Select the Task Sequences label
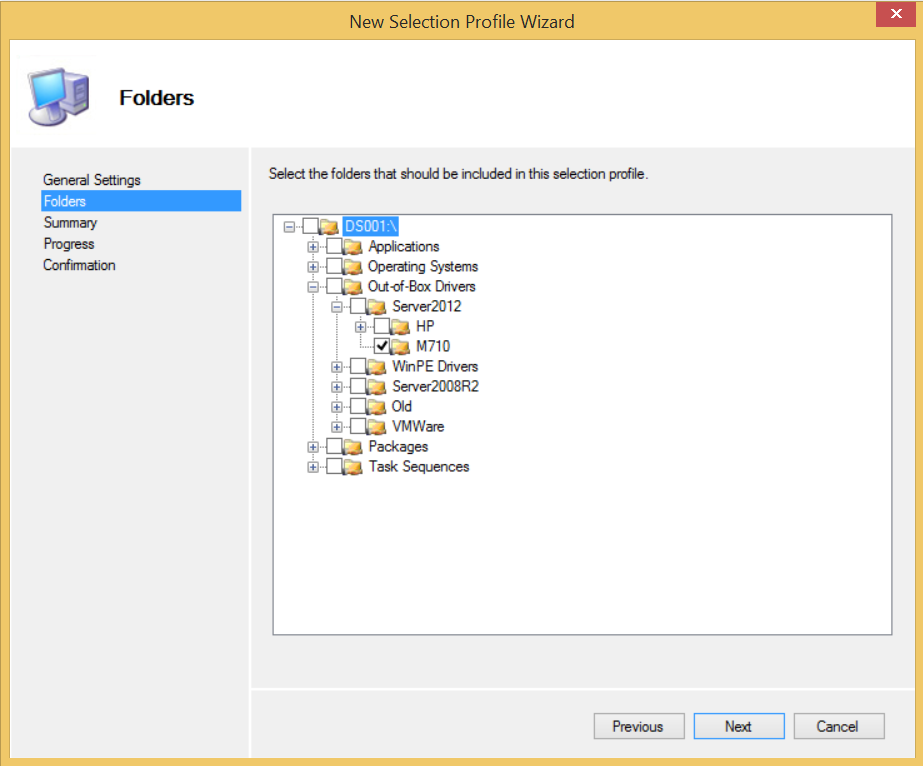This screenshot has height=766, width=923. point(419,466)
